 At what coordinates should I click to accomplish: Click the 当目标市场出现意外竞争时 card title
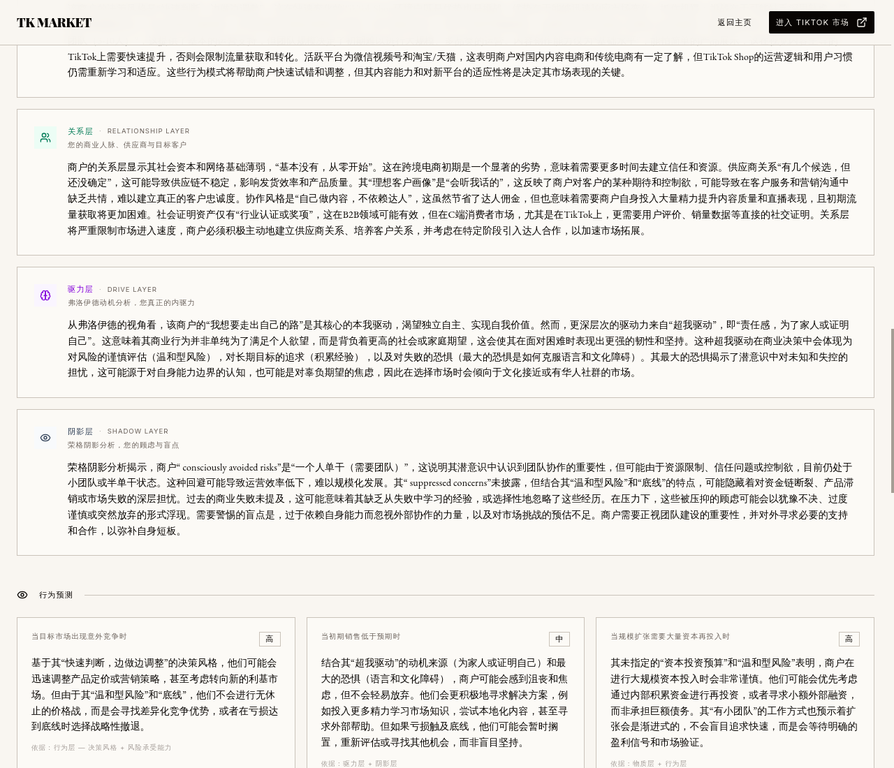(x=79, y=636)
